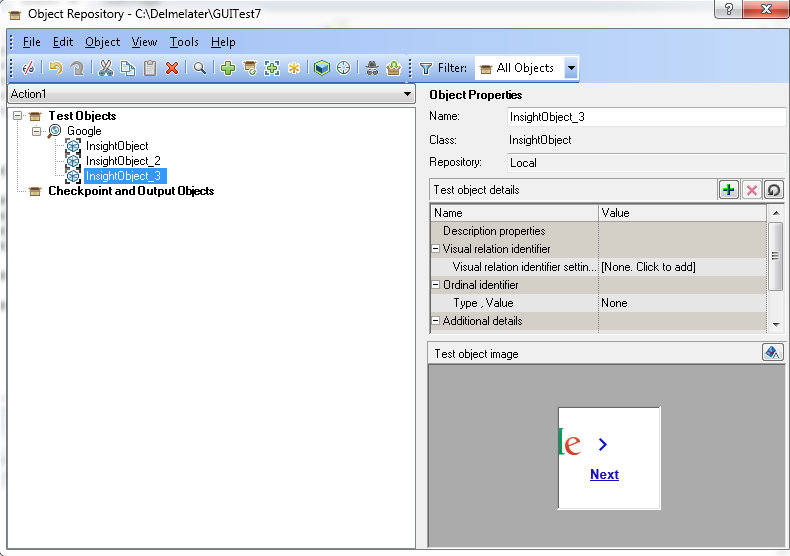Screen dimensions: 790x556
Task: Open the All Objects filter dropdown
Action: click(x=571, y=68)
